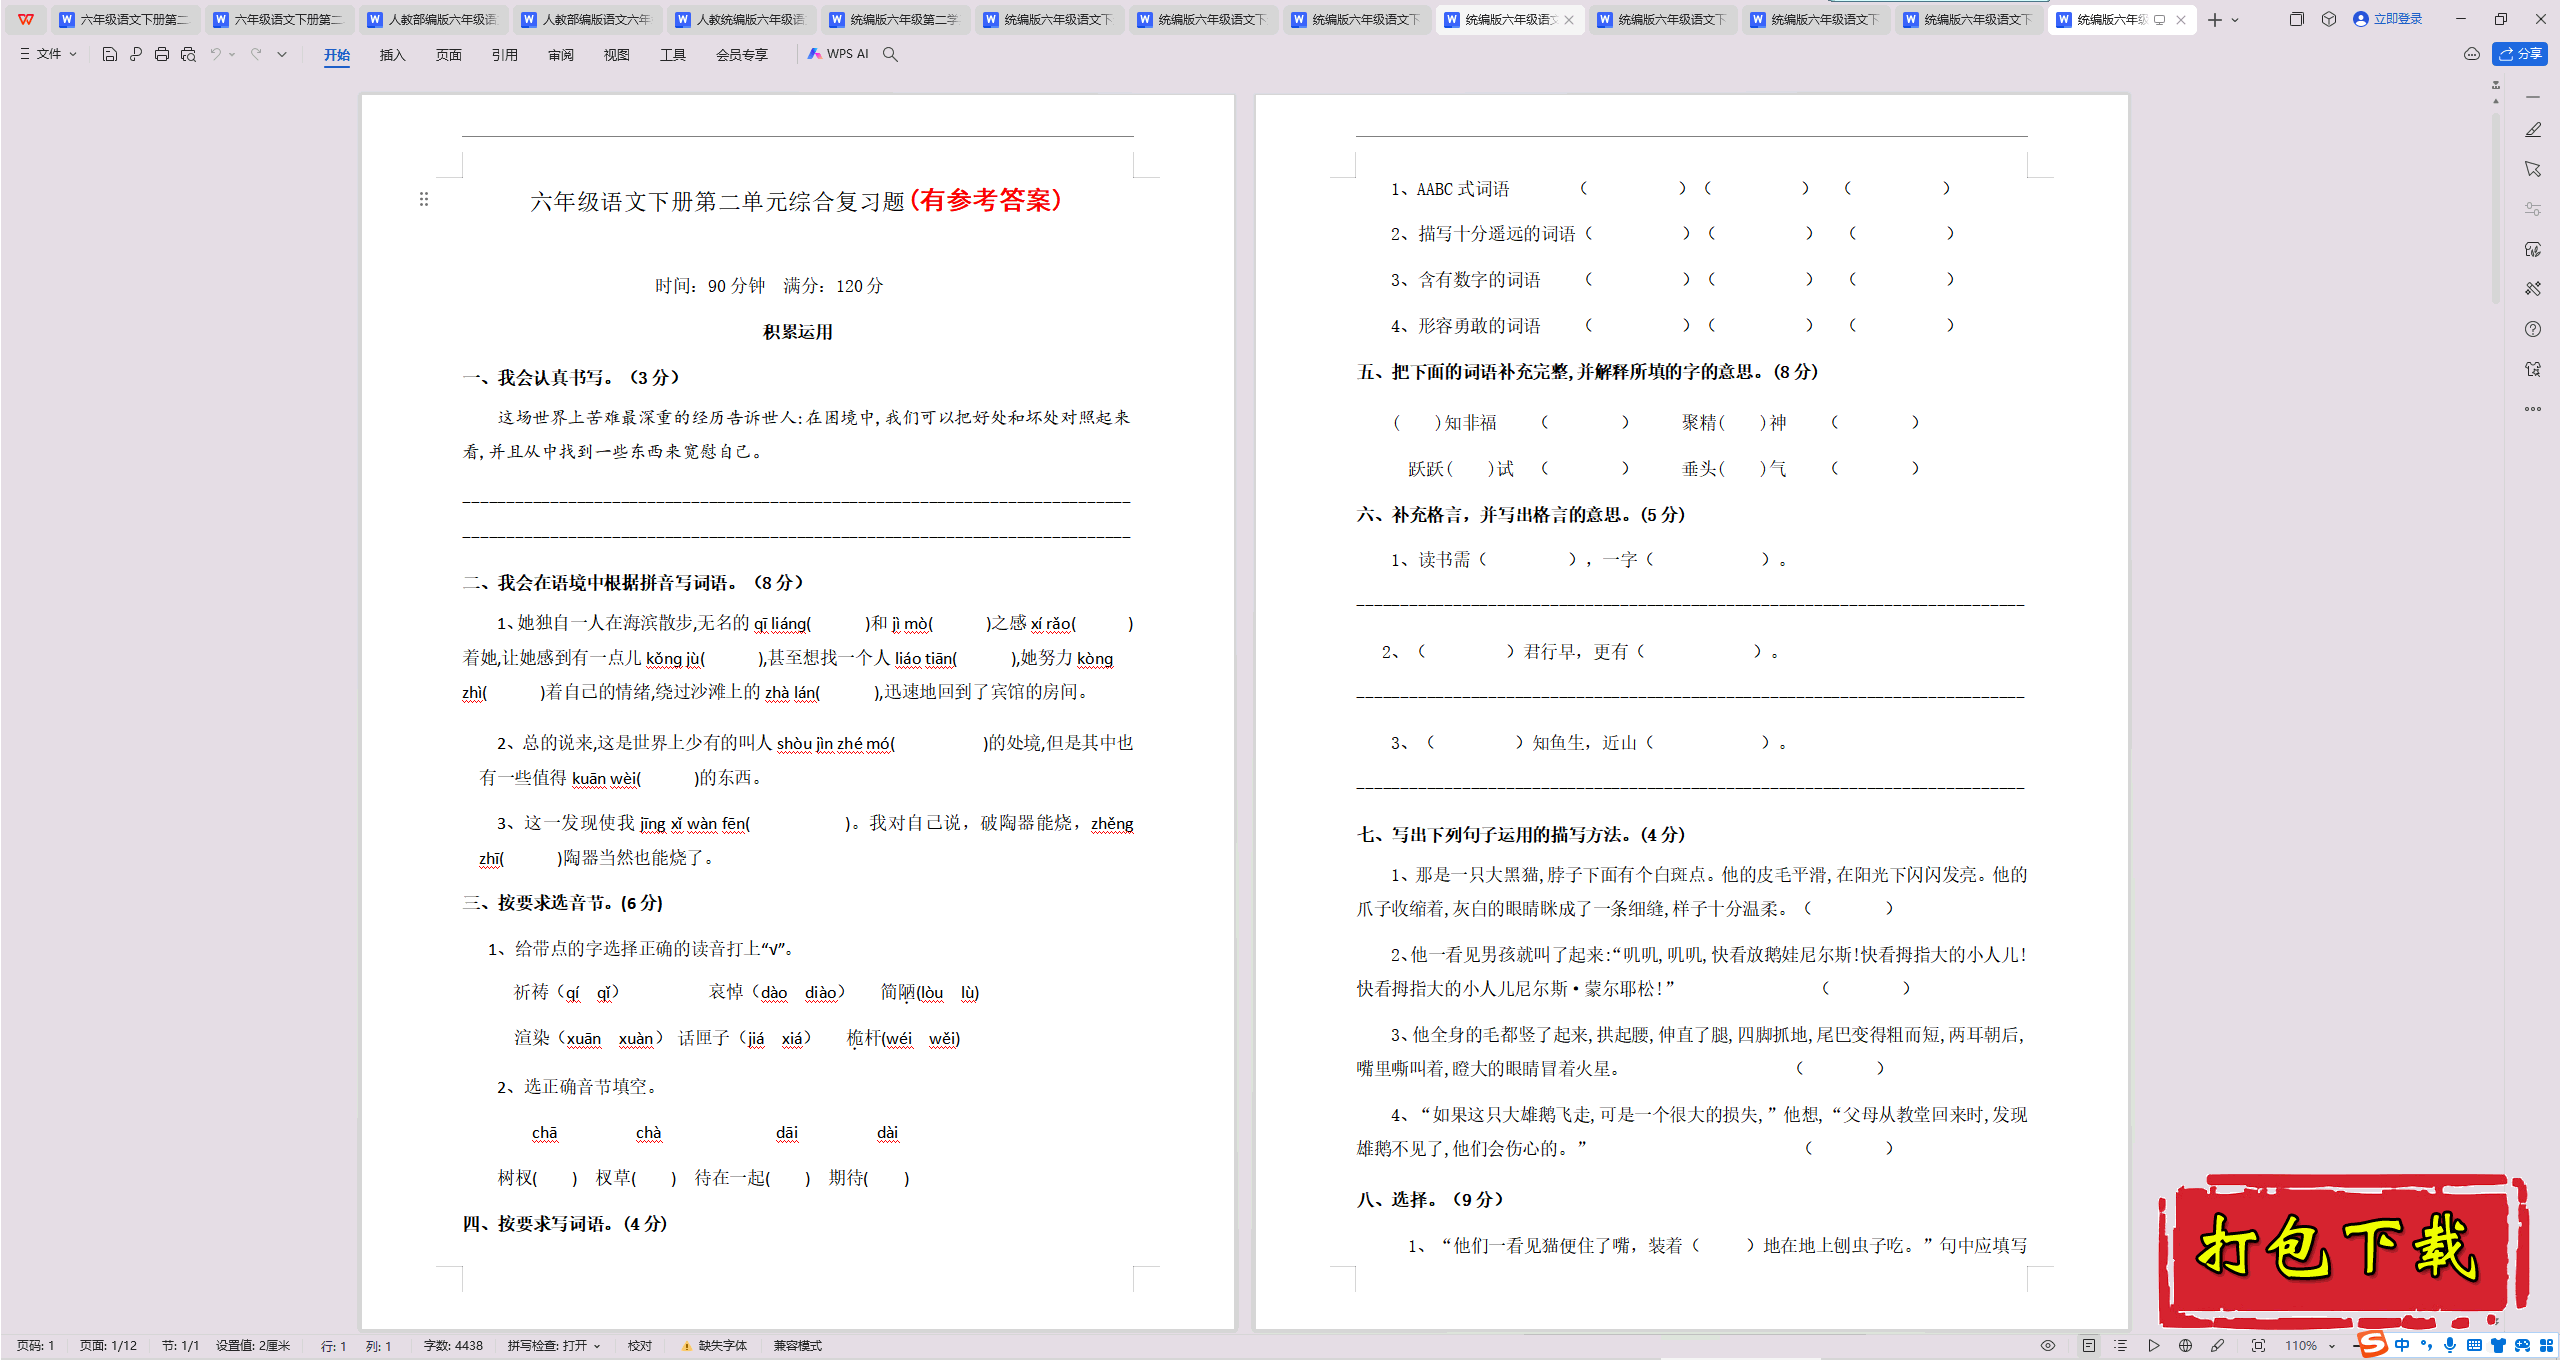This screenshot has width=2560, height=1360.
Task: Click the paragraph handle beside the title
Action: (x=424, y=200)
